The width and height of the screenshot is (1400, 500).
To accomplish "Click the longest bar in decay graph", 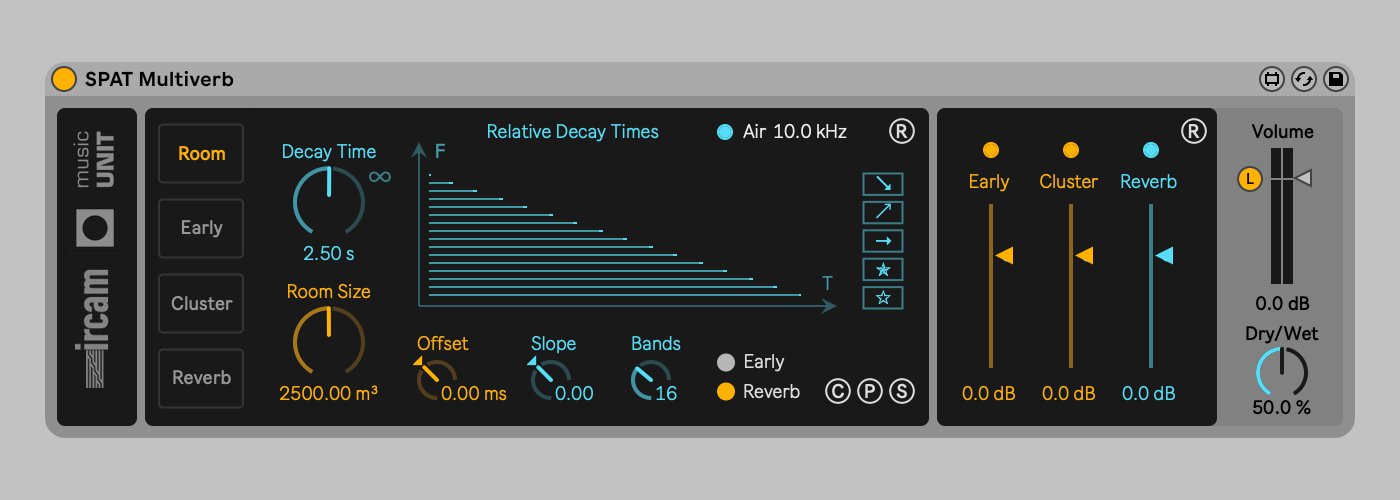I will pyautogui.click(x=615, y=295).
